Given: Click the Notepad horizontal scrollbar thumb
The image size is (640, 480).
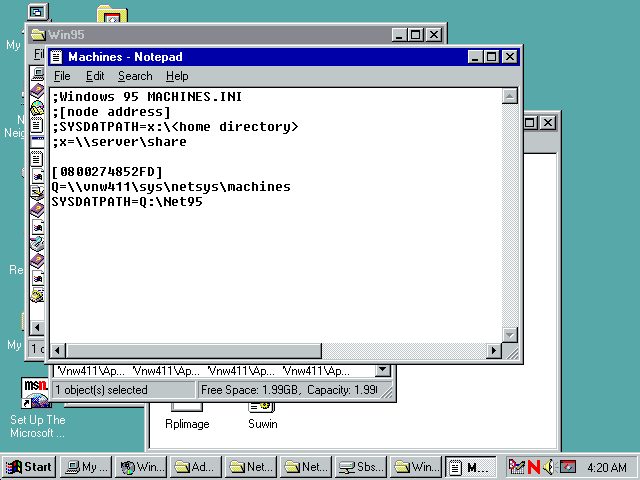Looking at the screenshot, I should (x=194, y=350).
